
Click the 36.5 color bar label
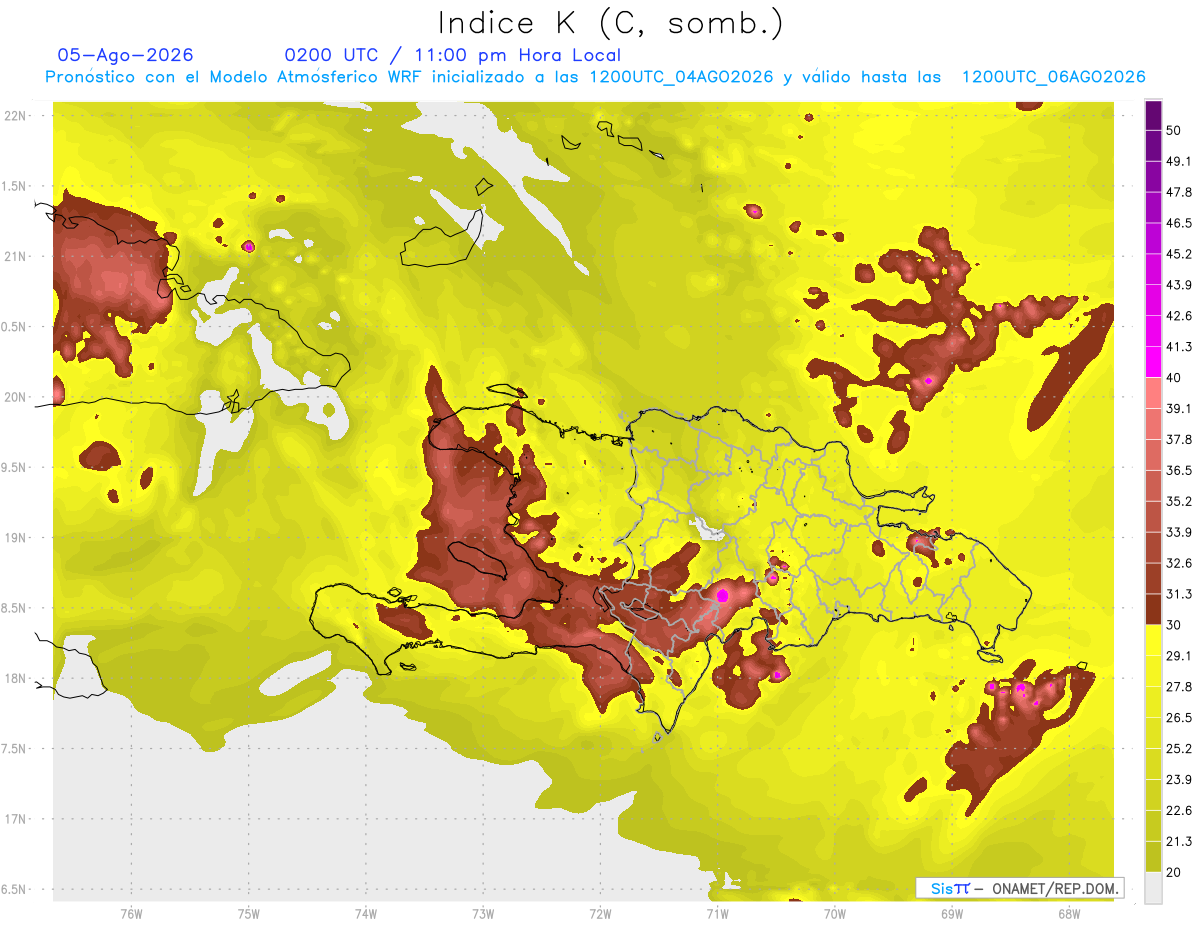click(1179, 470)
